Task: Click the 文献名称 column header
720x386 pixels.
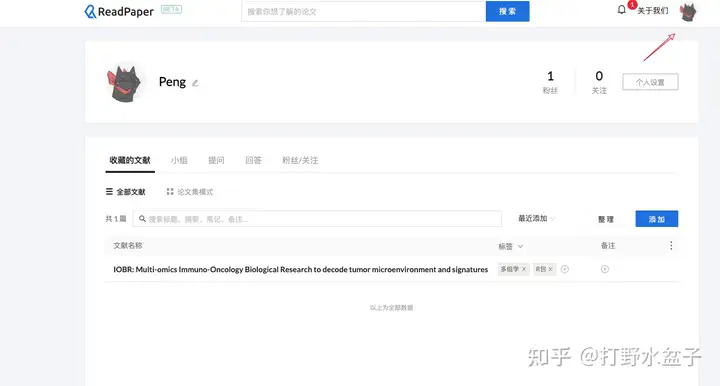Action: [128, 246]
